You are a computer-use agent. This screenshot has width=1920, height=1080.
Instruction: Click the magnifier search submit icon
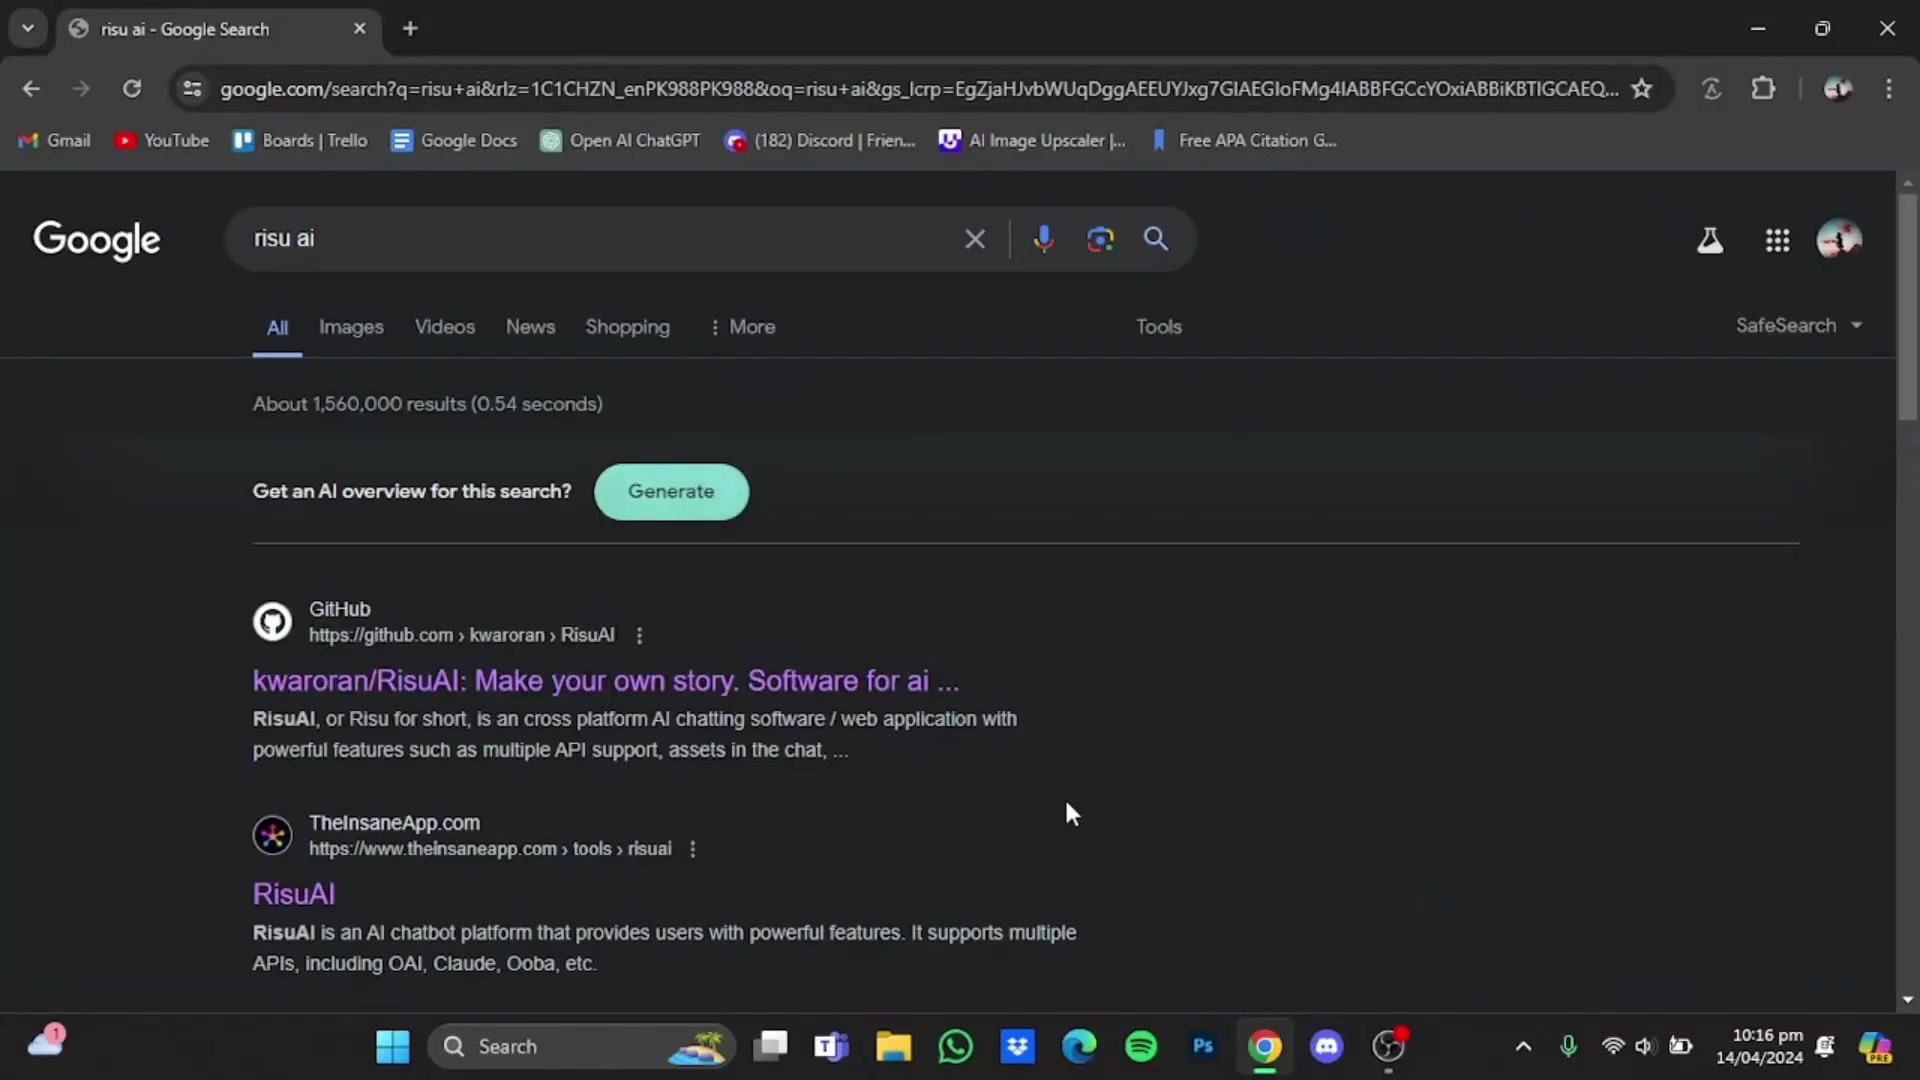tap(1156, 239)
